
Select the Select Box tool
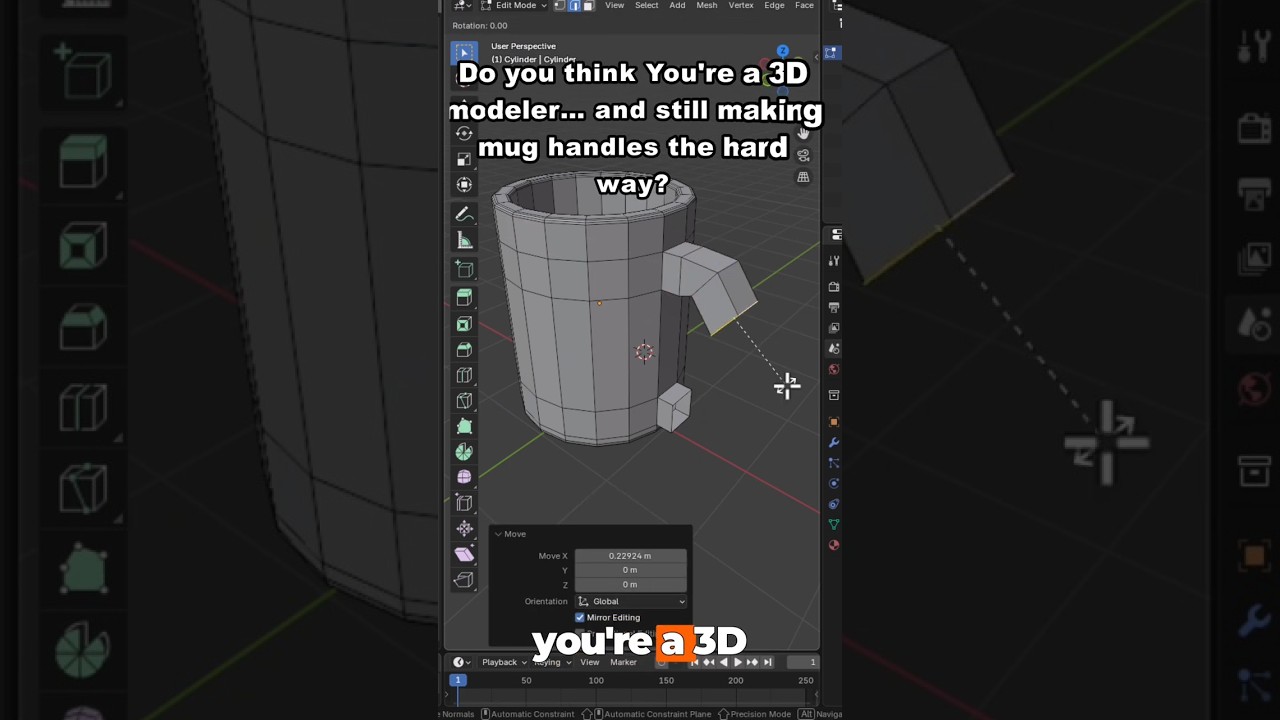click(x=463, y=52)
